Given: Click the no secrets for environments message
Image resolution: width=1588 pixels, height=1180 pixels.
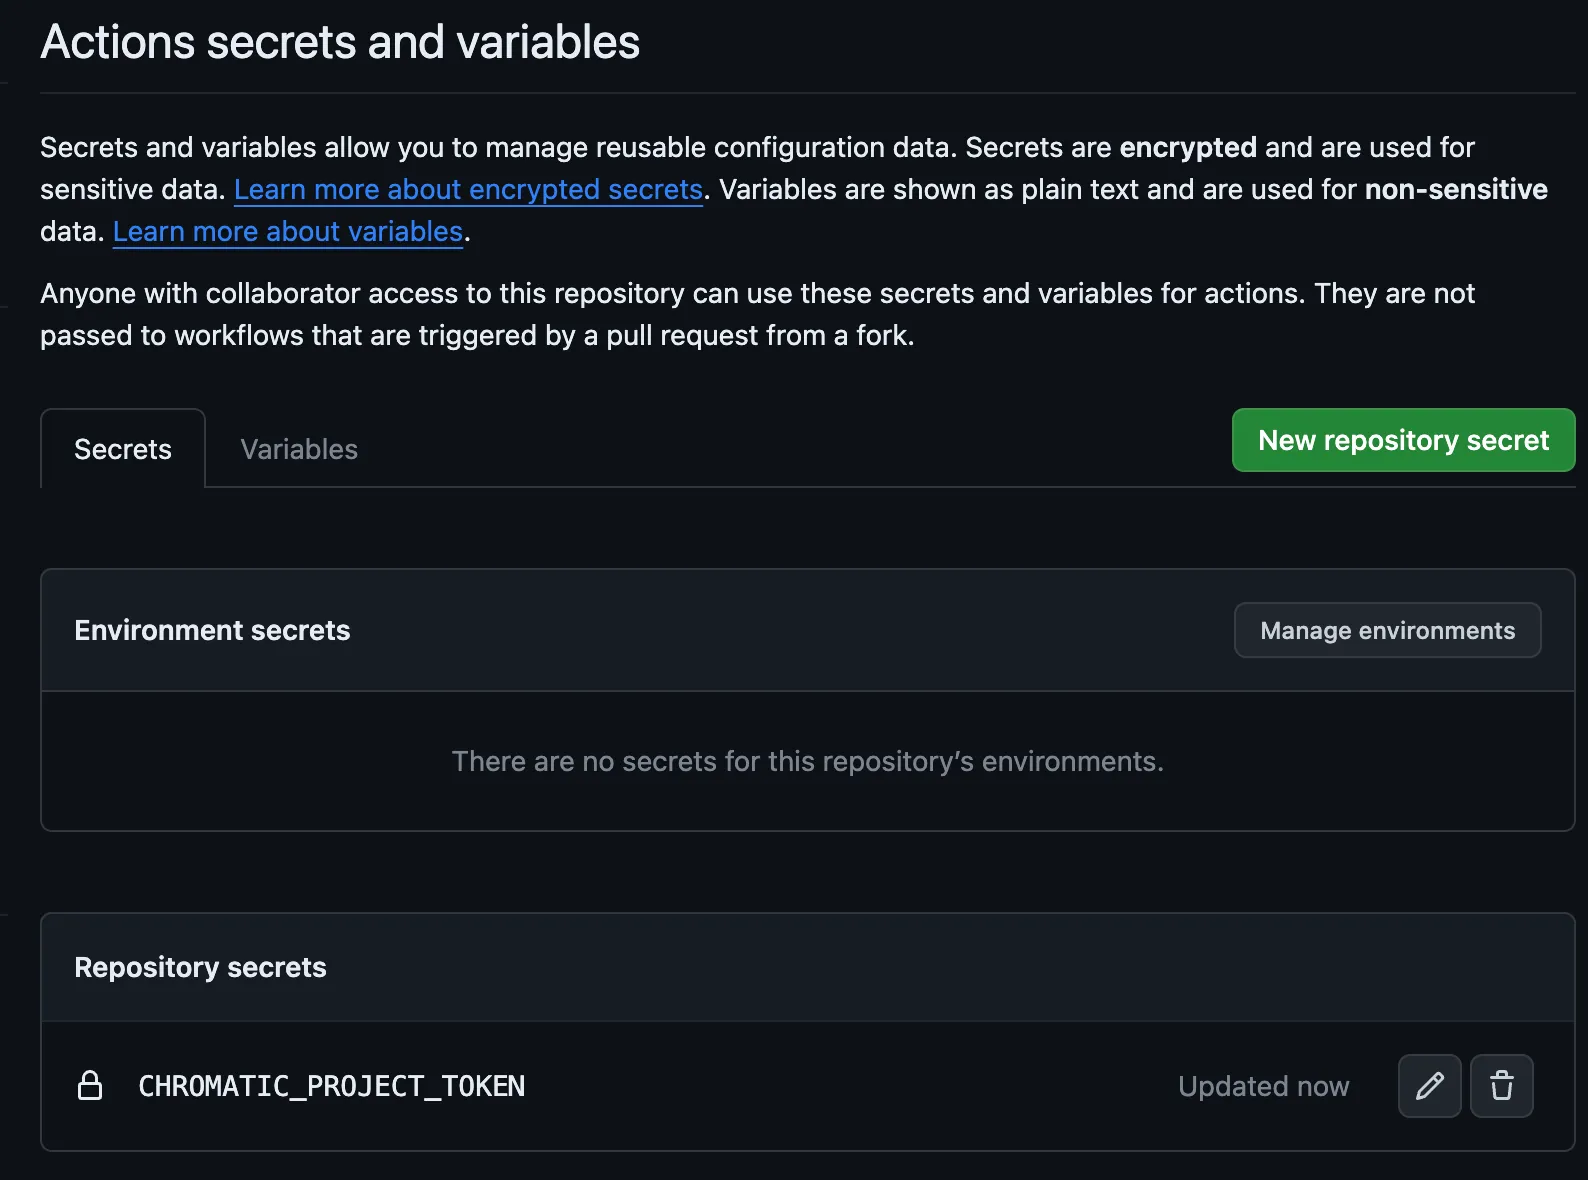Looking at the screenshot, I should (807, 762).
